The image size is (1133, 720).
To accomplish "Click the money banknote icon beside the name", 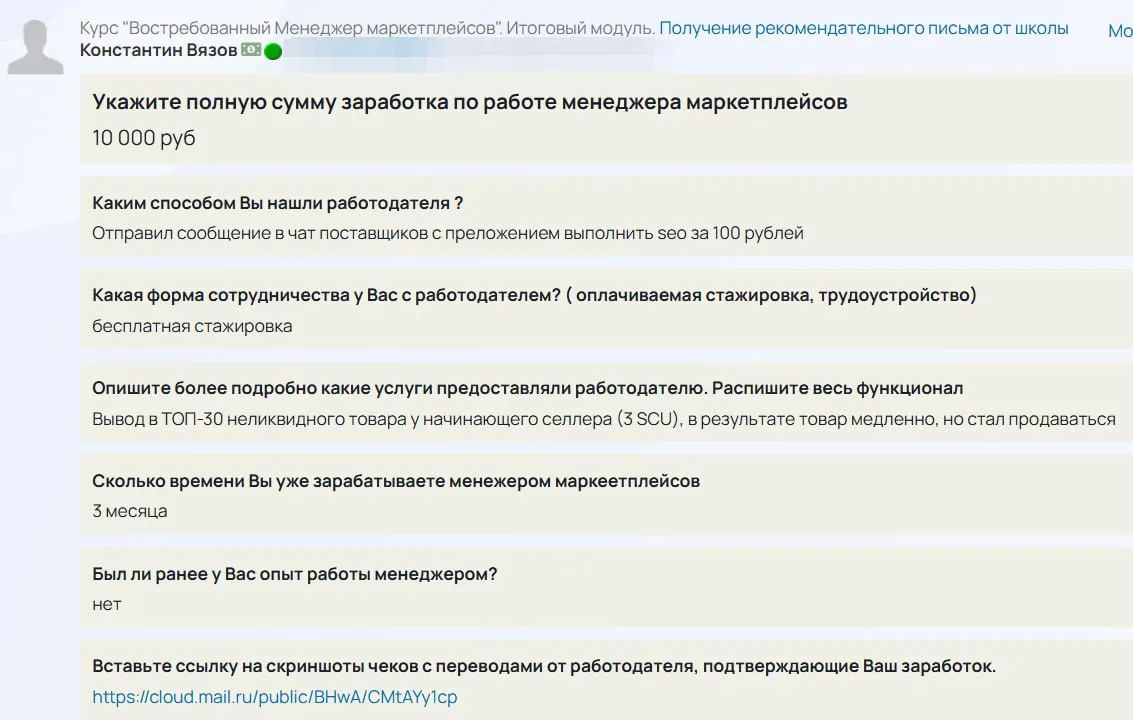I will tap(251, 50).
